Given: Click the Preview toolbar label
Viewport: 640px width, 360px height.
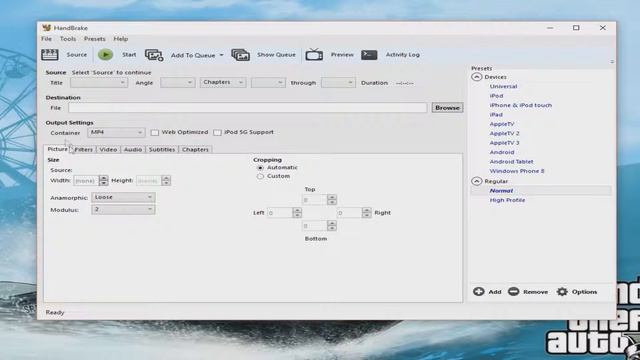Looking at the screenshot, I should click(342, 55).
